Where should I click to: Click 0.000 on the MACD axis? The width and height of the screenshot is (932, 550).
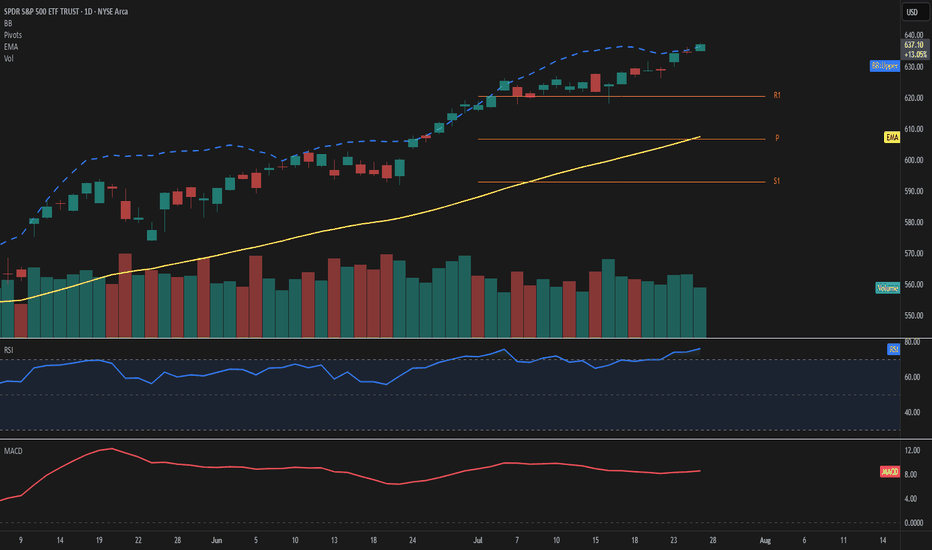point(914,523)
